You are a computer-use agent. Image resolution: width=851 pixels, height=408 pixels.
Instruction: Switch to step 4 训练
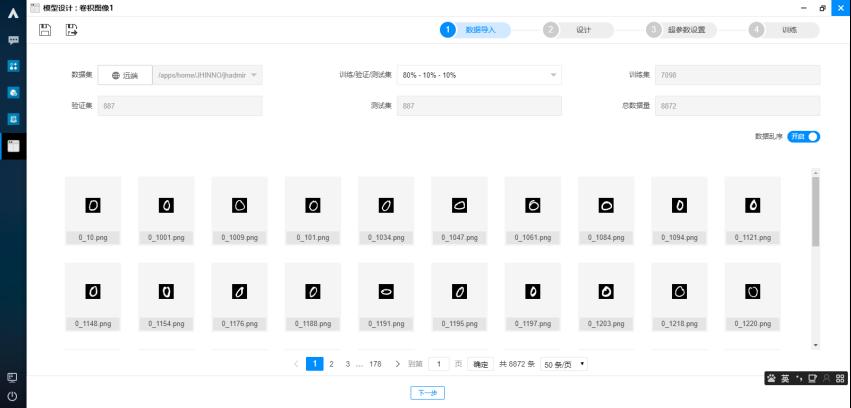[784, 30]
